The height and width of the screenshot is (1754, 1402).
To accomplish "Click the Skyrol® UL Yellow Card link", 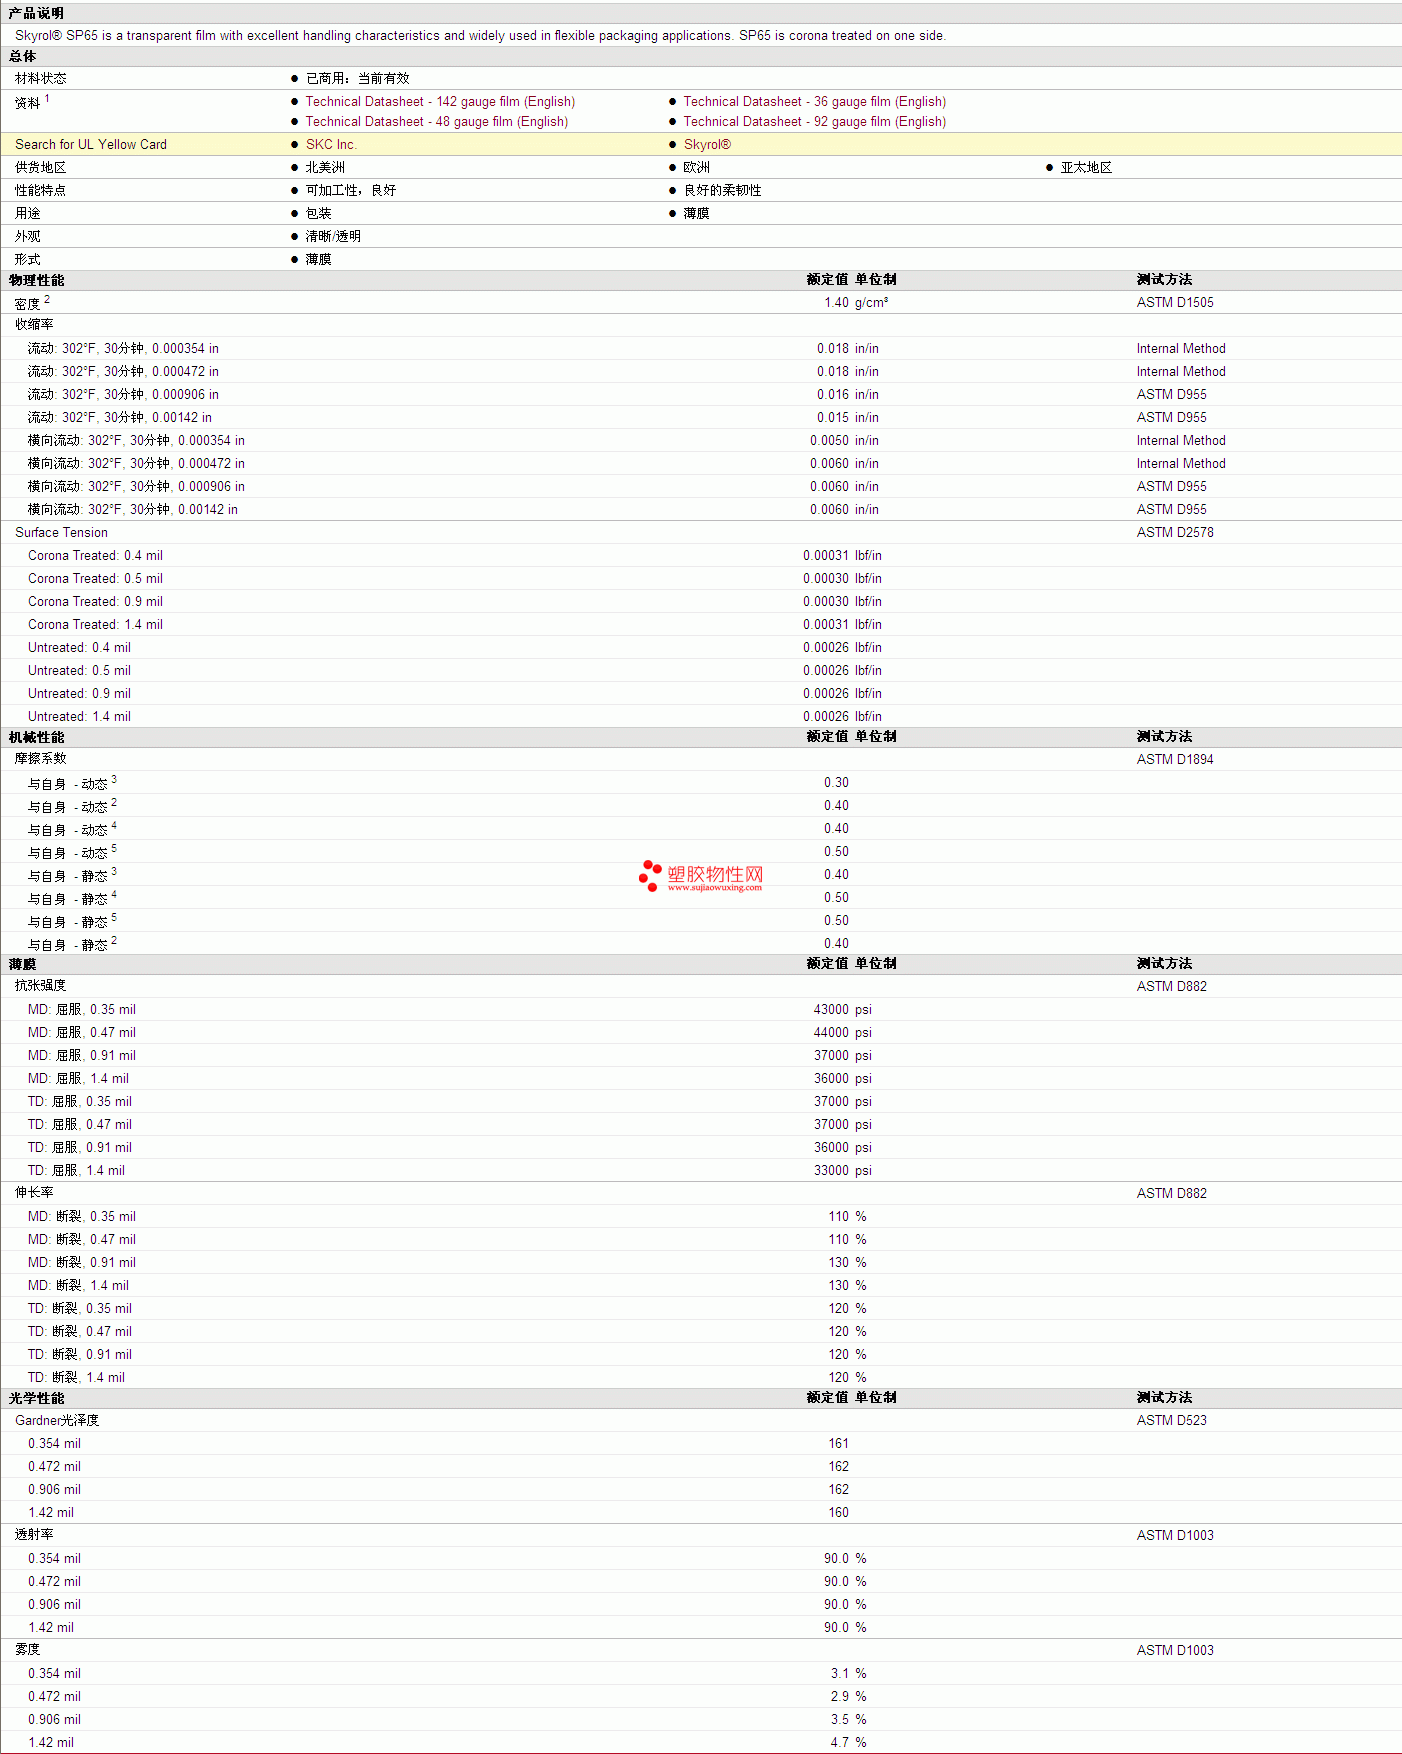I will point(707,144).
